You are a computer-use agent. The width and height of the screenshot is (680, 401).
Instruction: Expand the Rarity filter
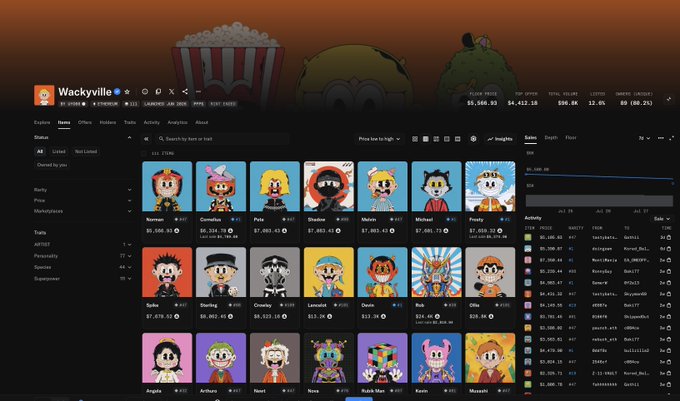(83, 189)
